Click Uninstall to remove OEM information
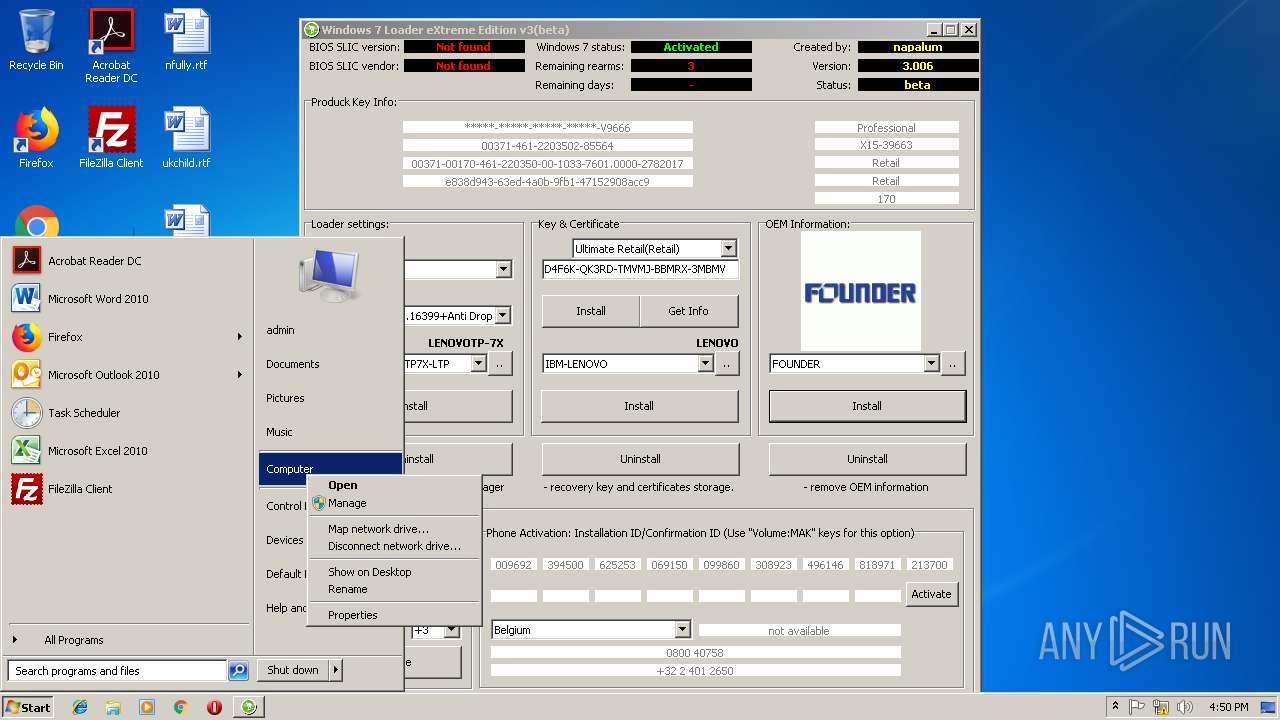Image resolution: width=1280 pixels, height=720 pixels. (x=867, y=459)
